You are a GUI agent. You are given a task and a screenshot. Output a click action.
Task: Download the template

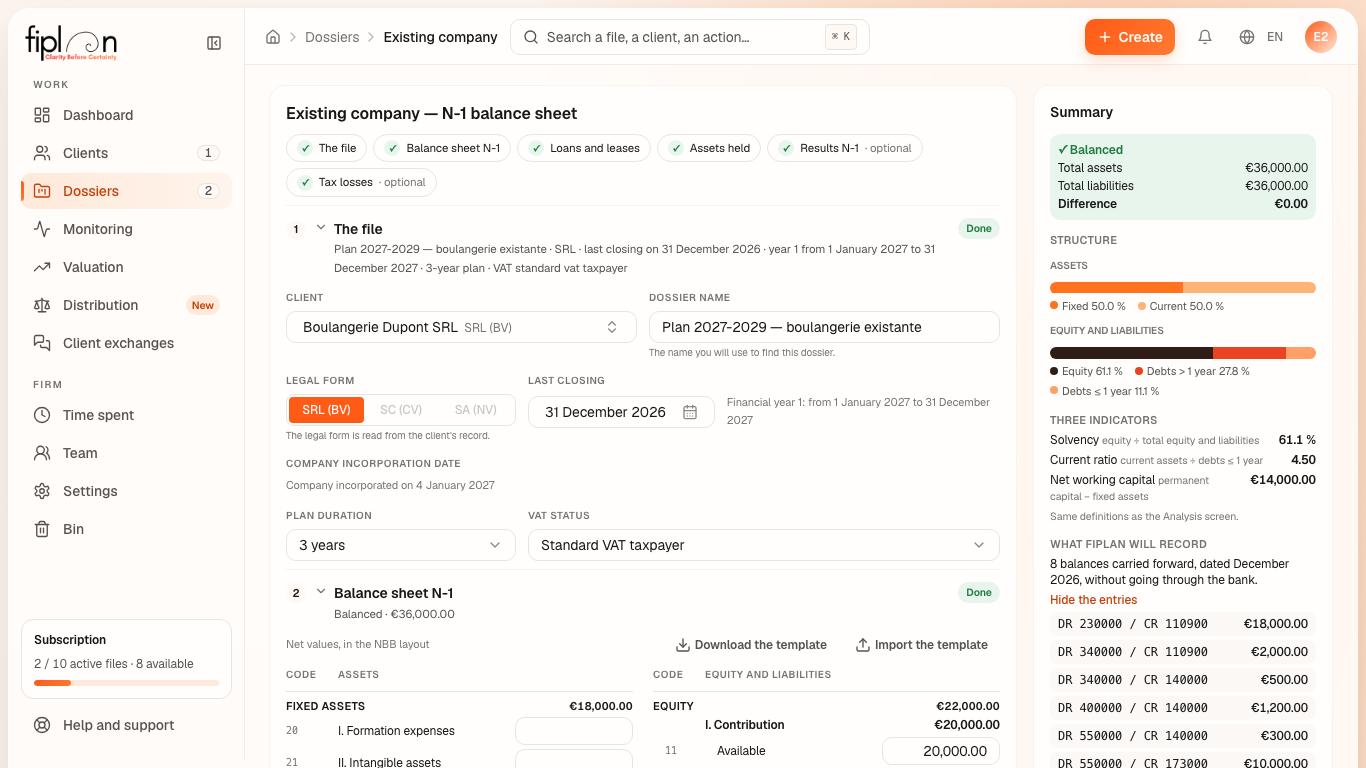pyautogui.click(x=752, y=645)
